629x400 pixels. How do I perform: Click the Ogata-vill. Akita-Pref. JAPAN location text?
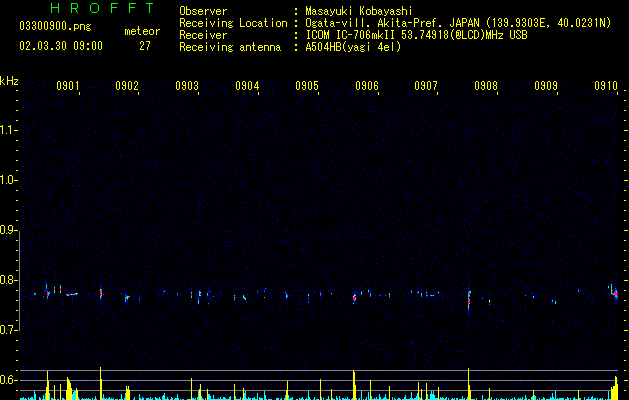pos(458,23)
